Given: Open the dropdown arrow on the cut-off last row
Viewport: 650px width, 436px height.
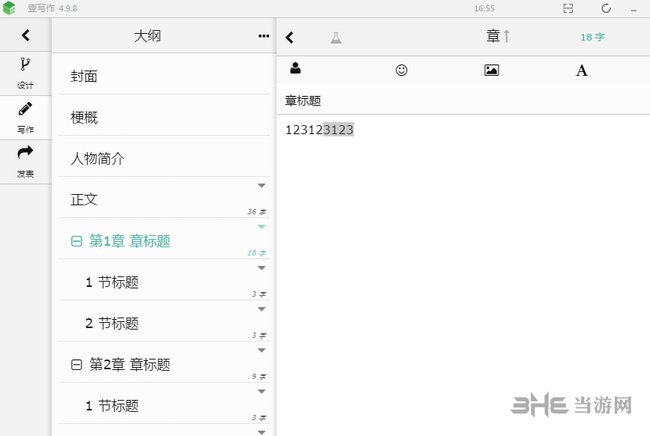Looking at the screenshot, I should click(262, 432).
